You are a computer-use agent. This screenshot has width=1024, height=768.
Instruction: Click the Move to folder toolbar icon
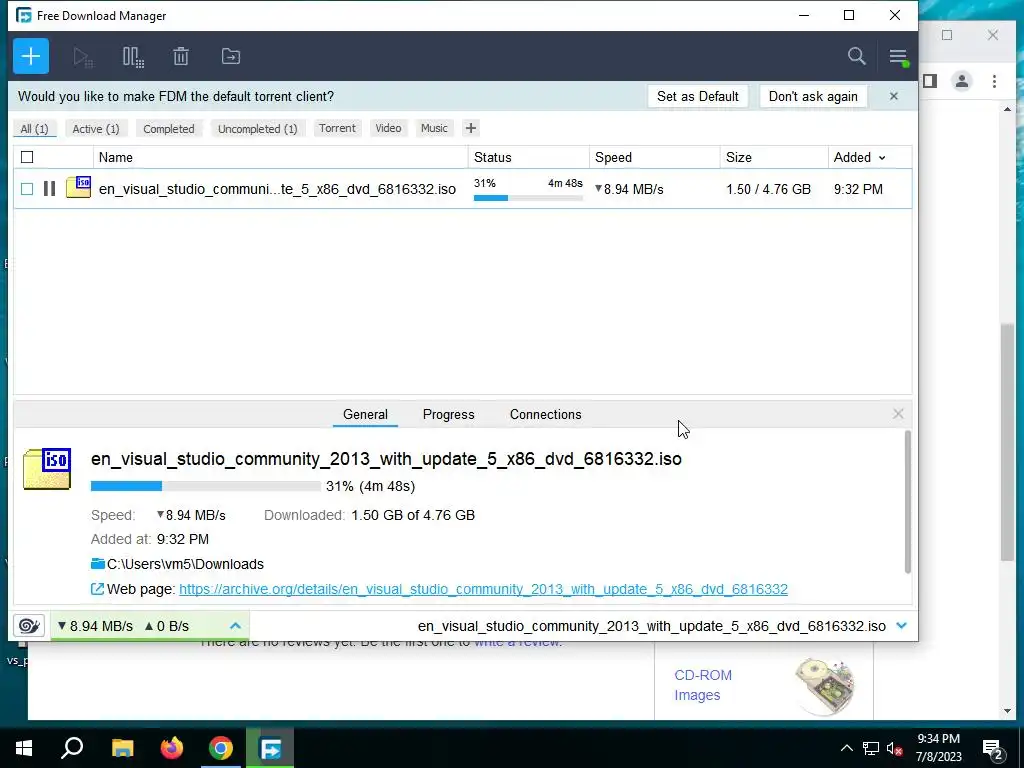point(231,56)
